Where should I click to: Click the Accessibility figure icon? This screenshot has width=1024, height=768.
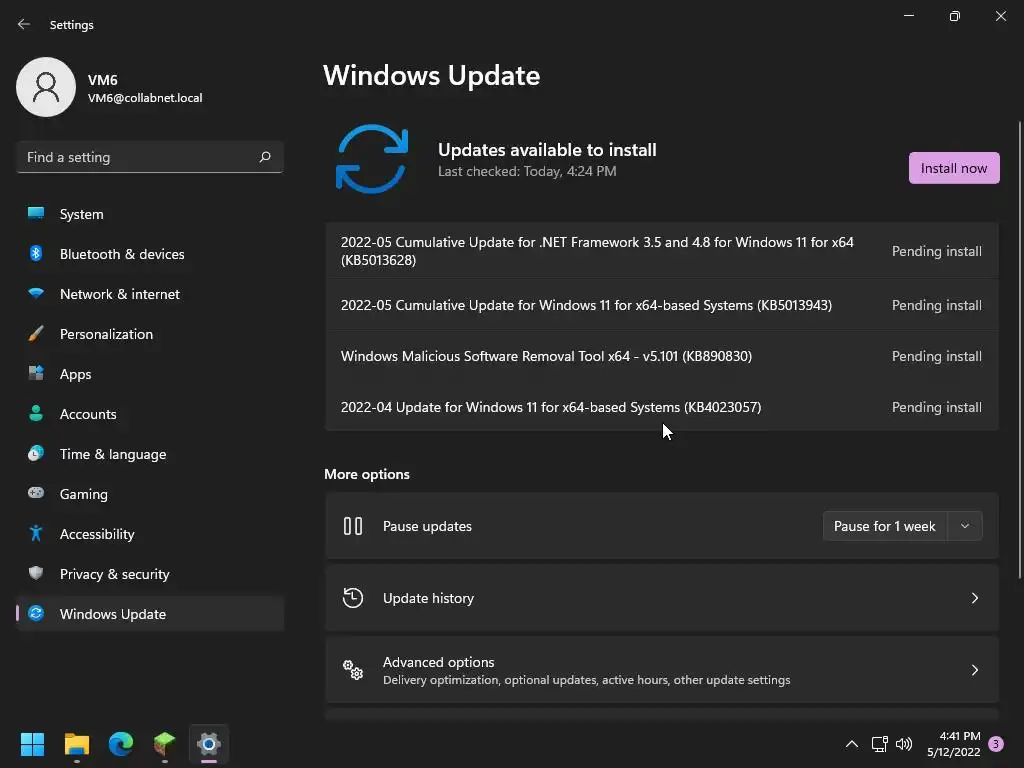pos(36,534)
